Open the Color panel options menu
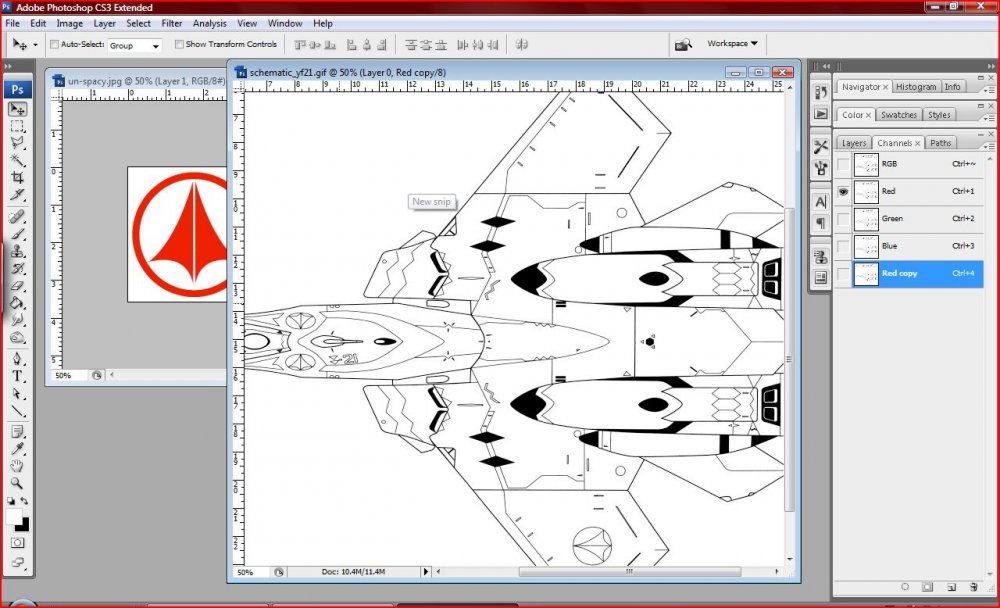The height and width of the screenshot is (608, 1000). 989,118
